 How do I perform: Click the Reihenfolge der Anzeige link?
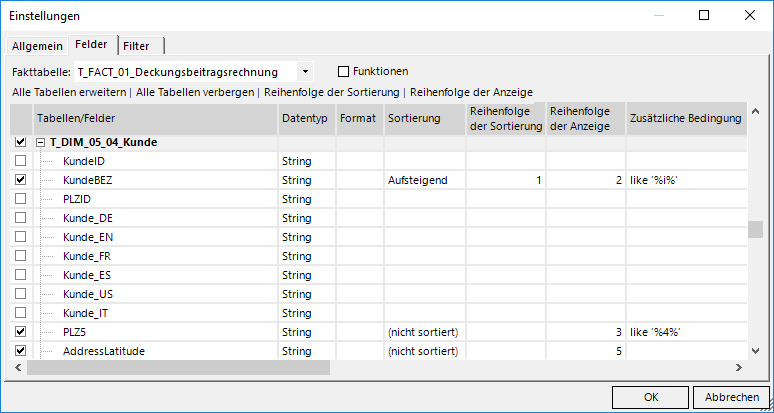[x=471, y=92]
